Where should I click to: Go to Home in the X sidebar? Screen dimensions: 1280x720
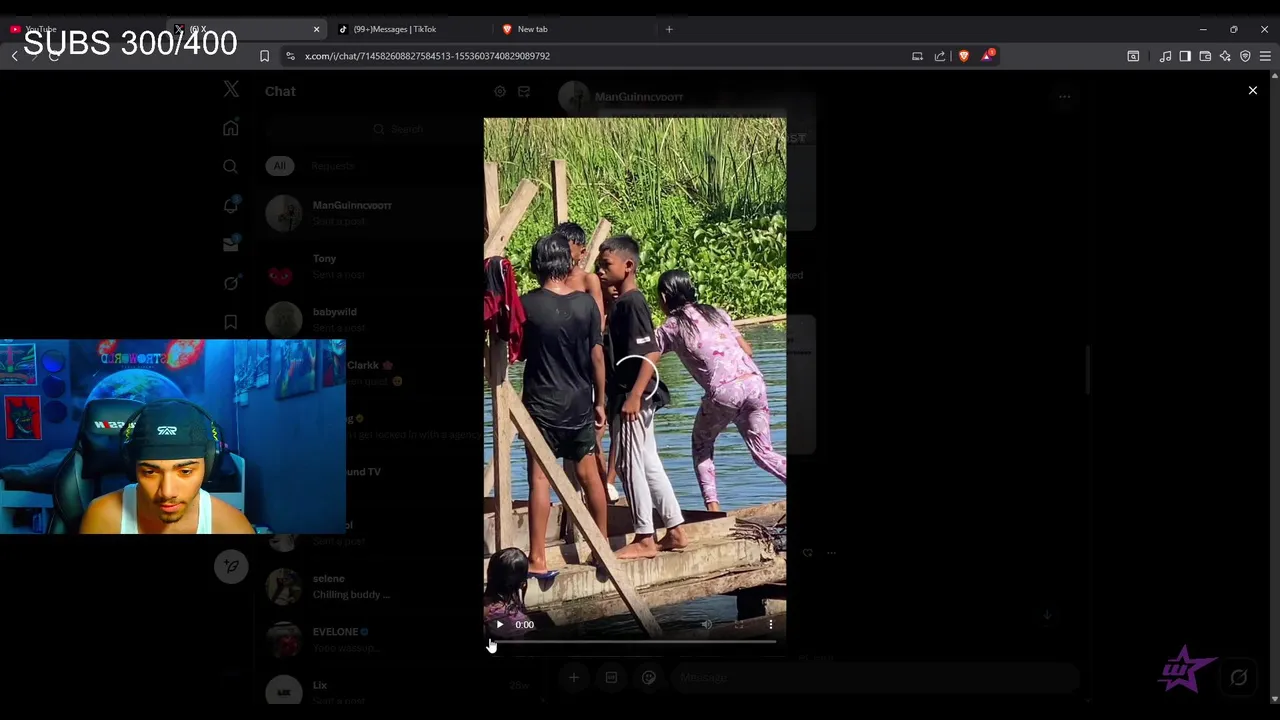(231, 128)
